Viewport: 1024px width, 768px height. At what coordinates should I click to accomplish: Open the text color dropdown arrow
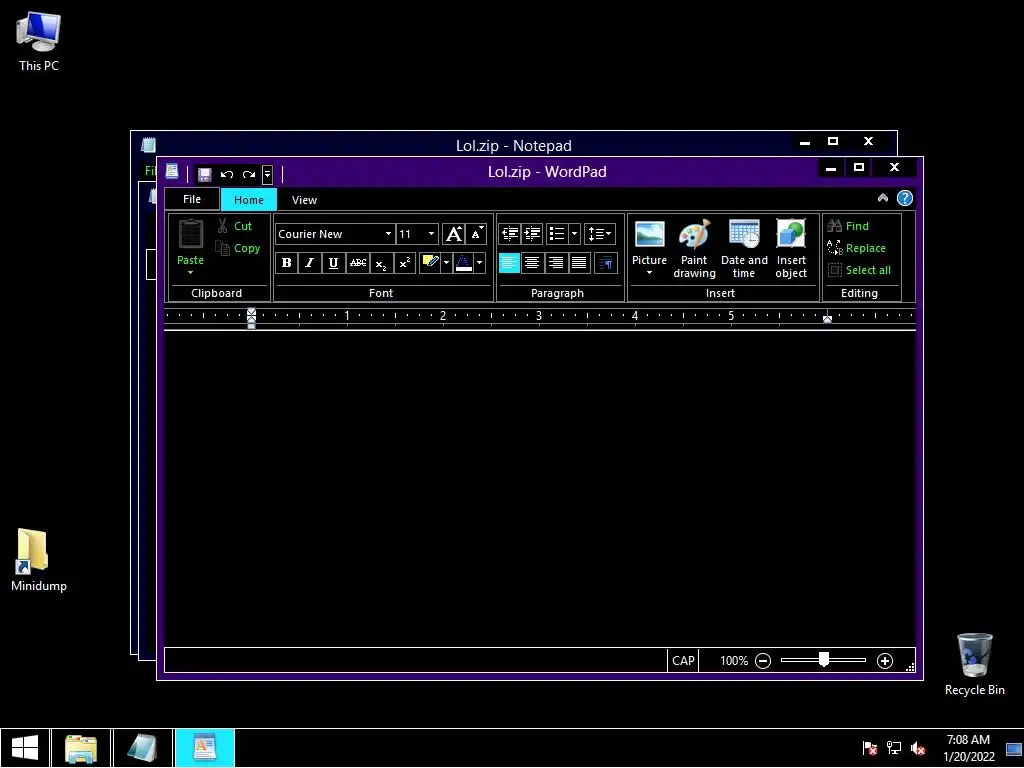point(480,263)
